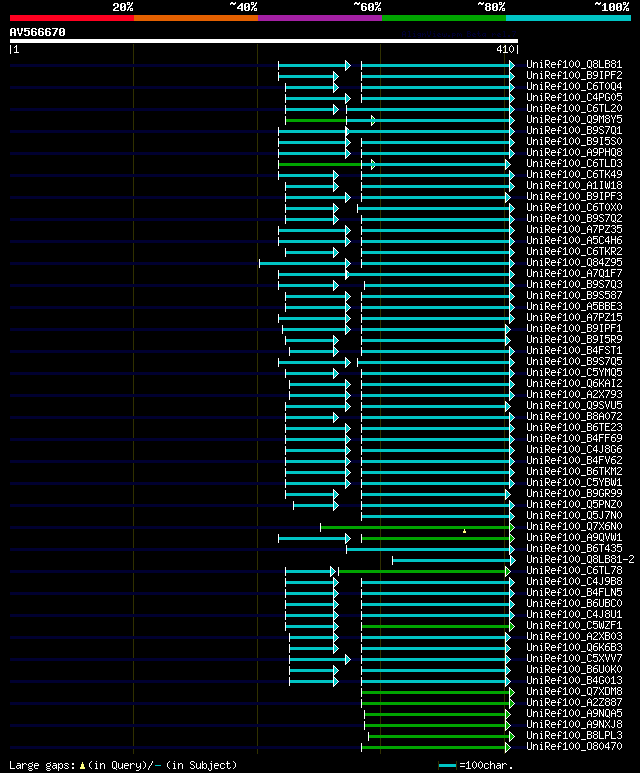640x773 pixels.
Task: Click the yellow query-gap symbol in bottom legend
Action: [x=82, y=766]
